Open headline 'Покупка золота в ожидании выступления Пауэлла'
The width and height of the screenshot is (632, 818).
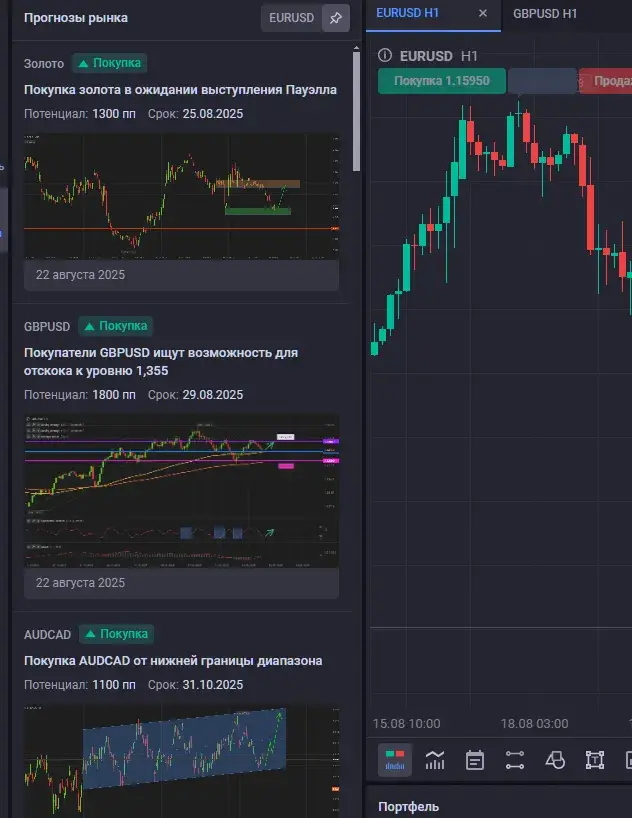(180, 90)
